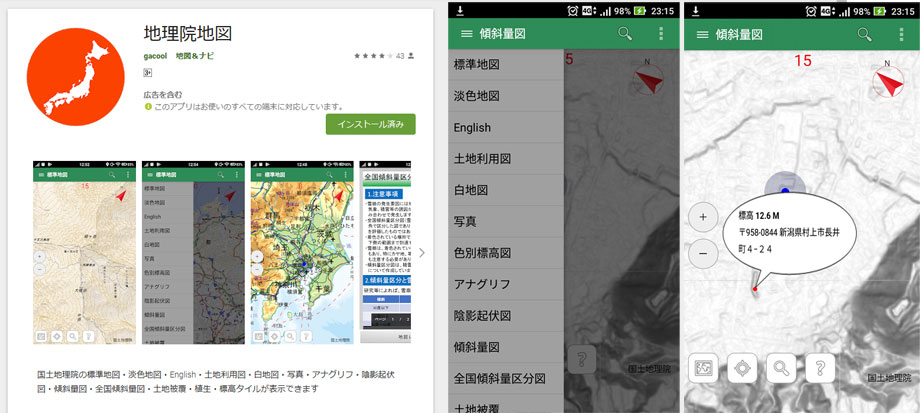
Task: Tap question mark help button on right map
Action: pyautogui.click(x=820, y=368)
